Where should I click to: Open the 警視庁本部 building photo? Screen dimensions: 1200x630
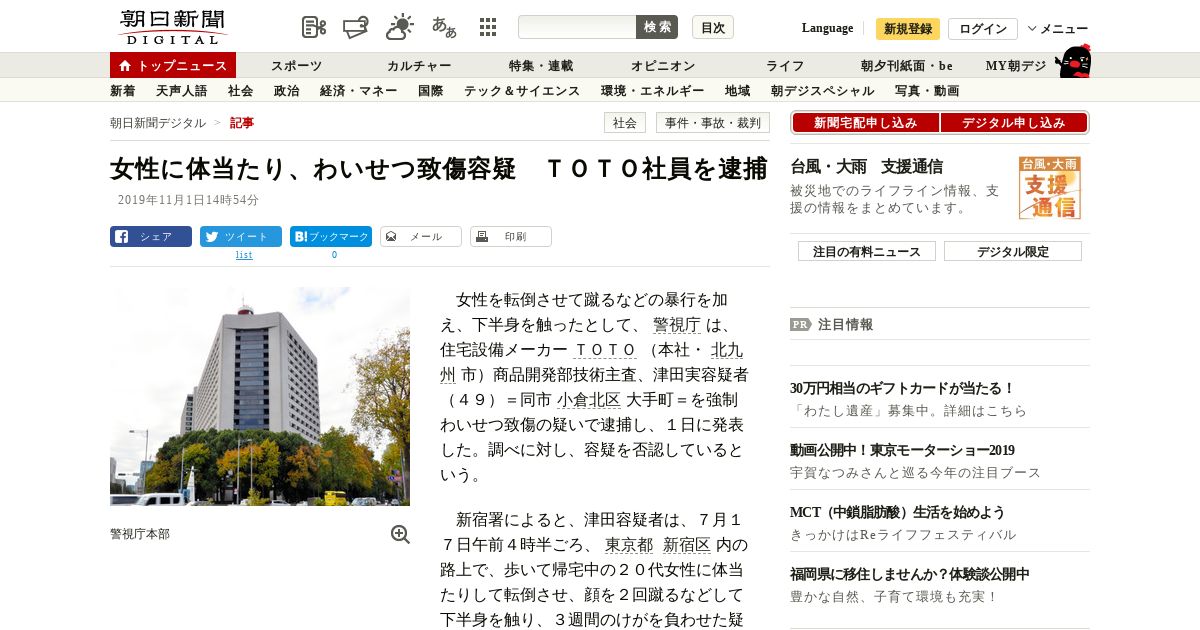click(260, 396)
